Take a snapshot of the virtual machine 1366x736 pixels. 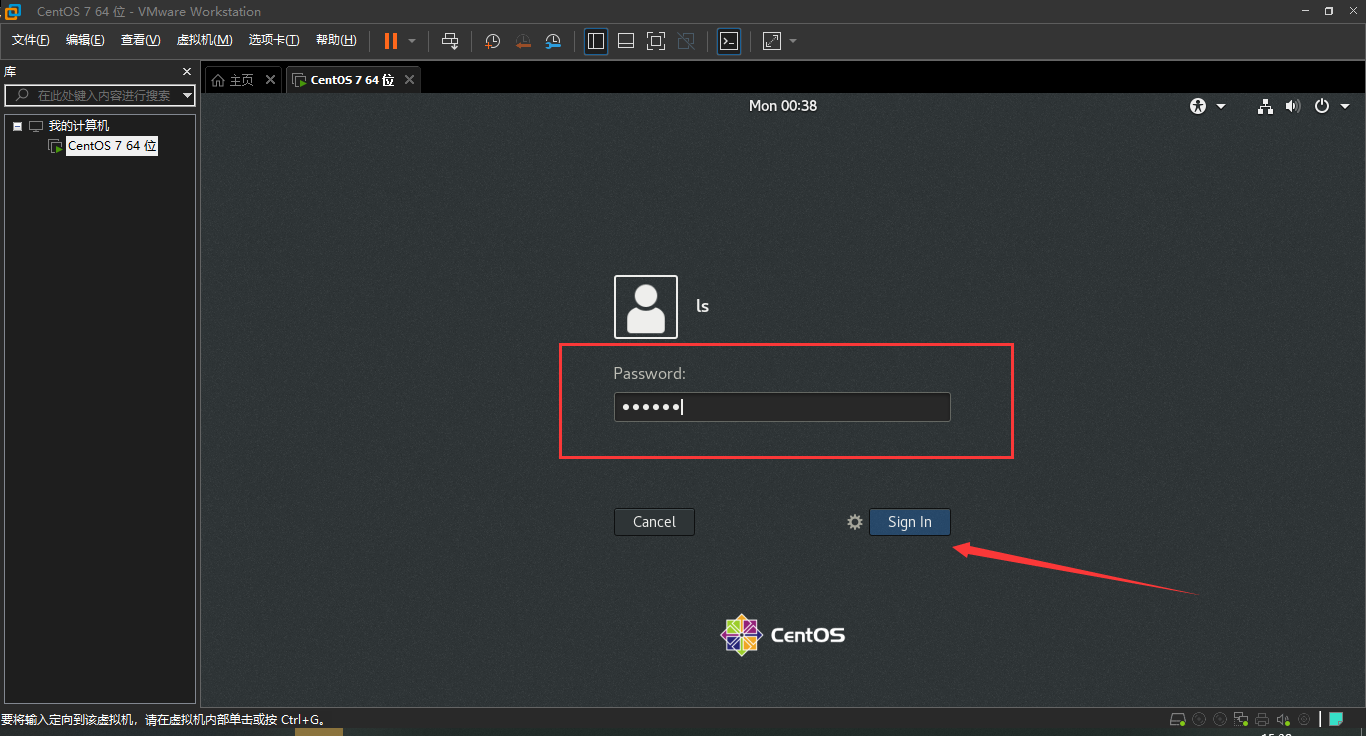[493, 41]
